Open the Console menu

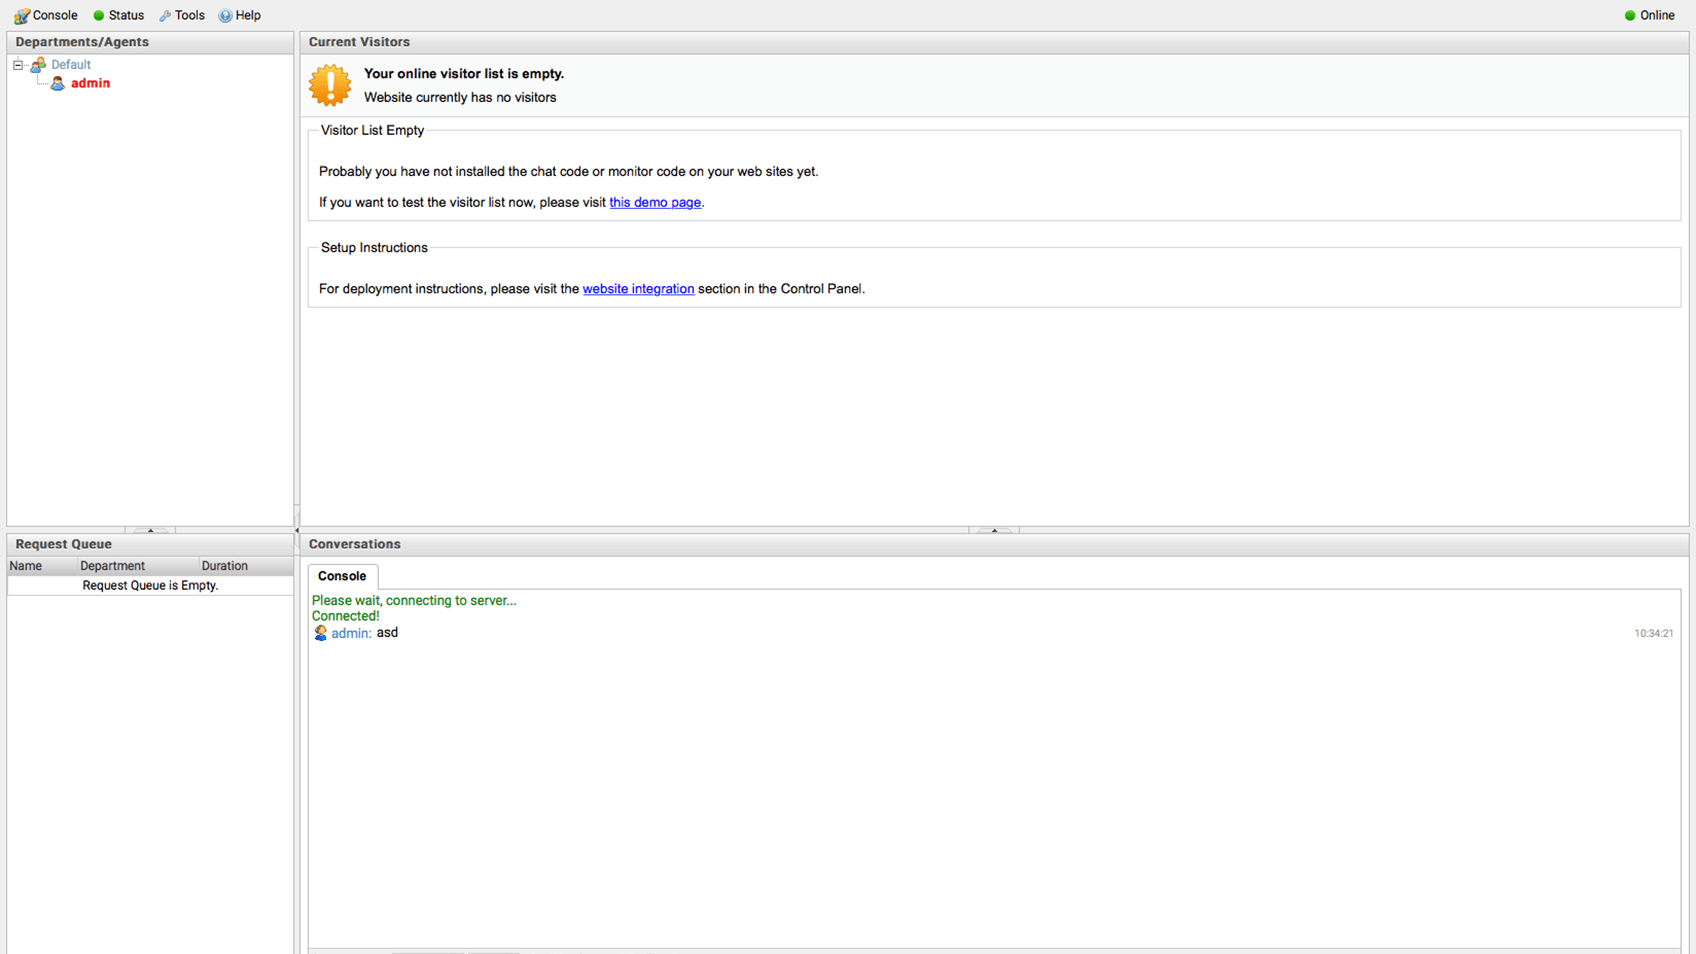pos(46,15)
